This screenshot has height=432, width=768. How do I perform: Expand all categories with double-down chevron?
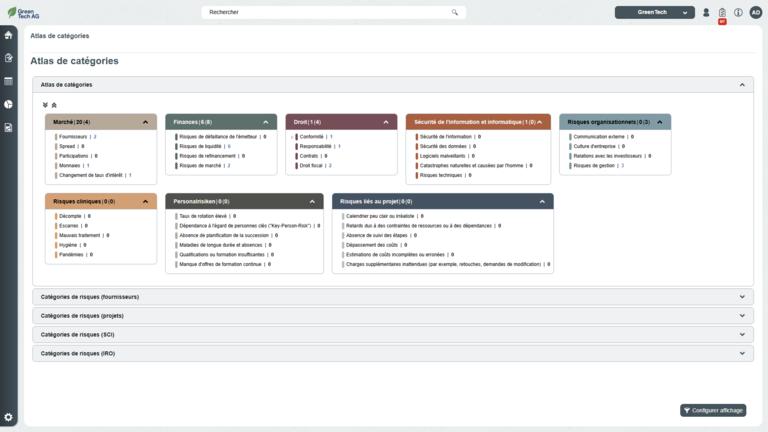tap(45, 104)
